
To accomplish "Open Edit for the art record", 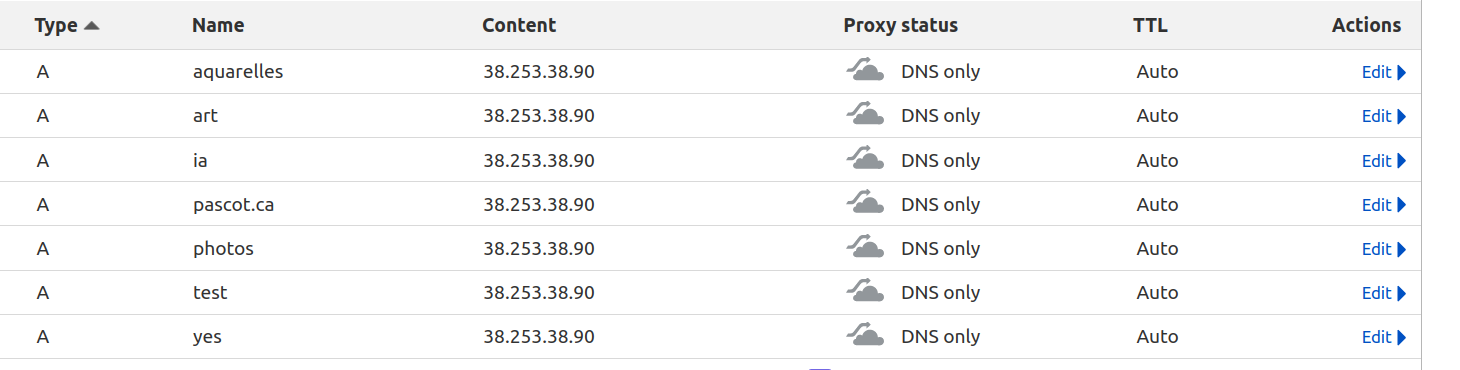I will [1384, 116].
